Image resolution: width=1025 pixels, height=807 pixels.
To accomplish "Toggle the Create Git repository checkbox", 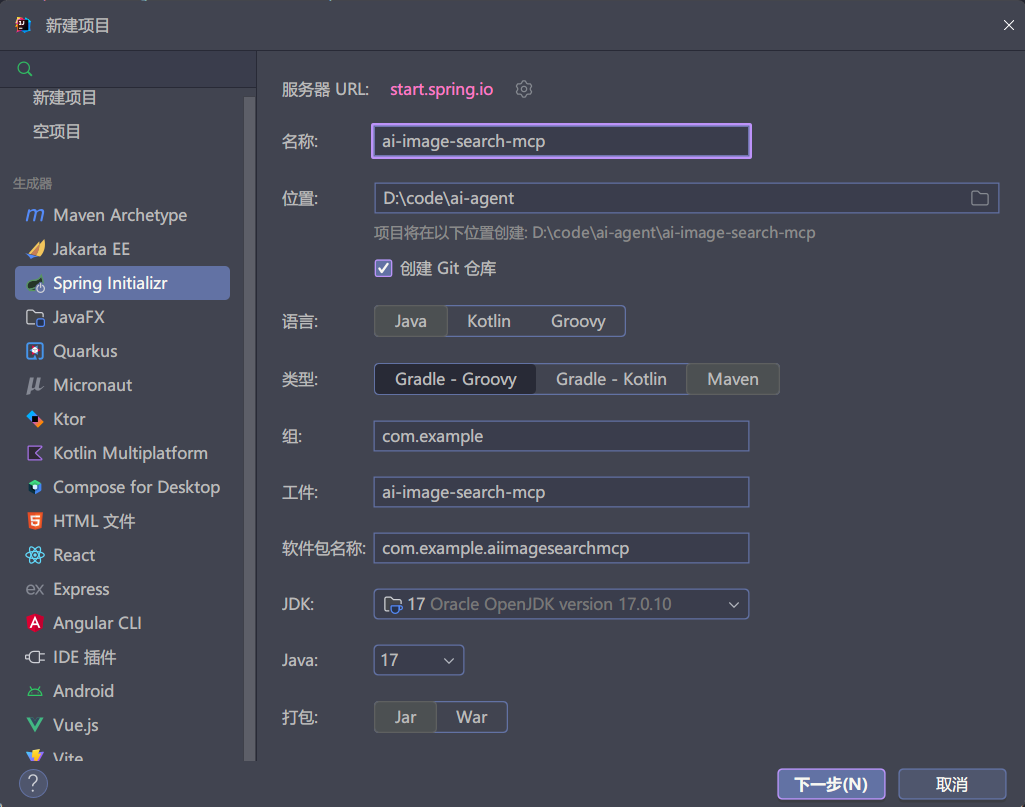I will pyautogui.click(x=384, y=269).
